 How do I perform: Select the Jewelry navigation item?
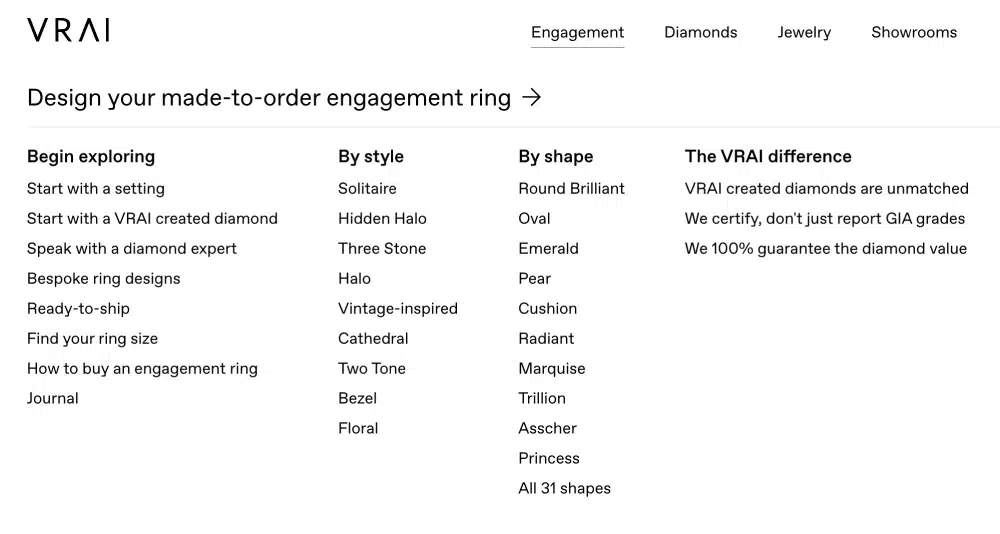(x=804, y=32)
